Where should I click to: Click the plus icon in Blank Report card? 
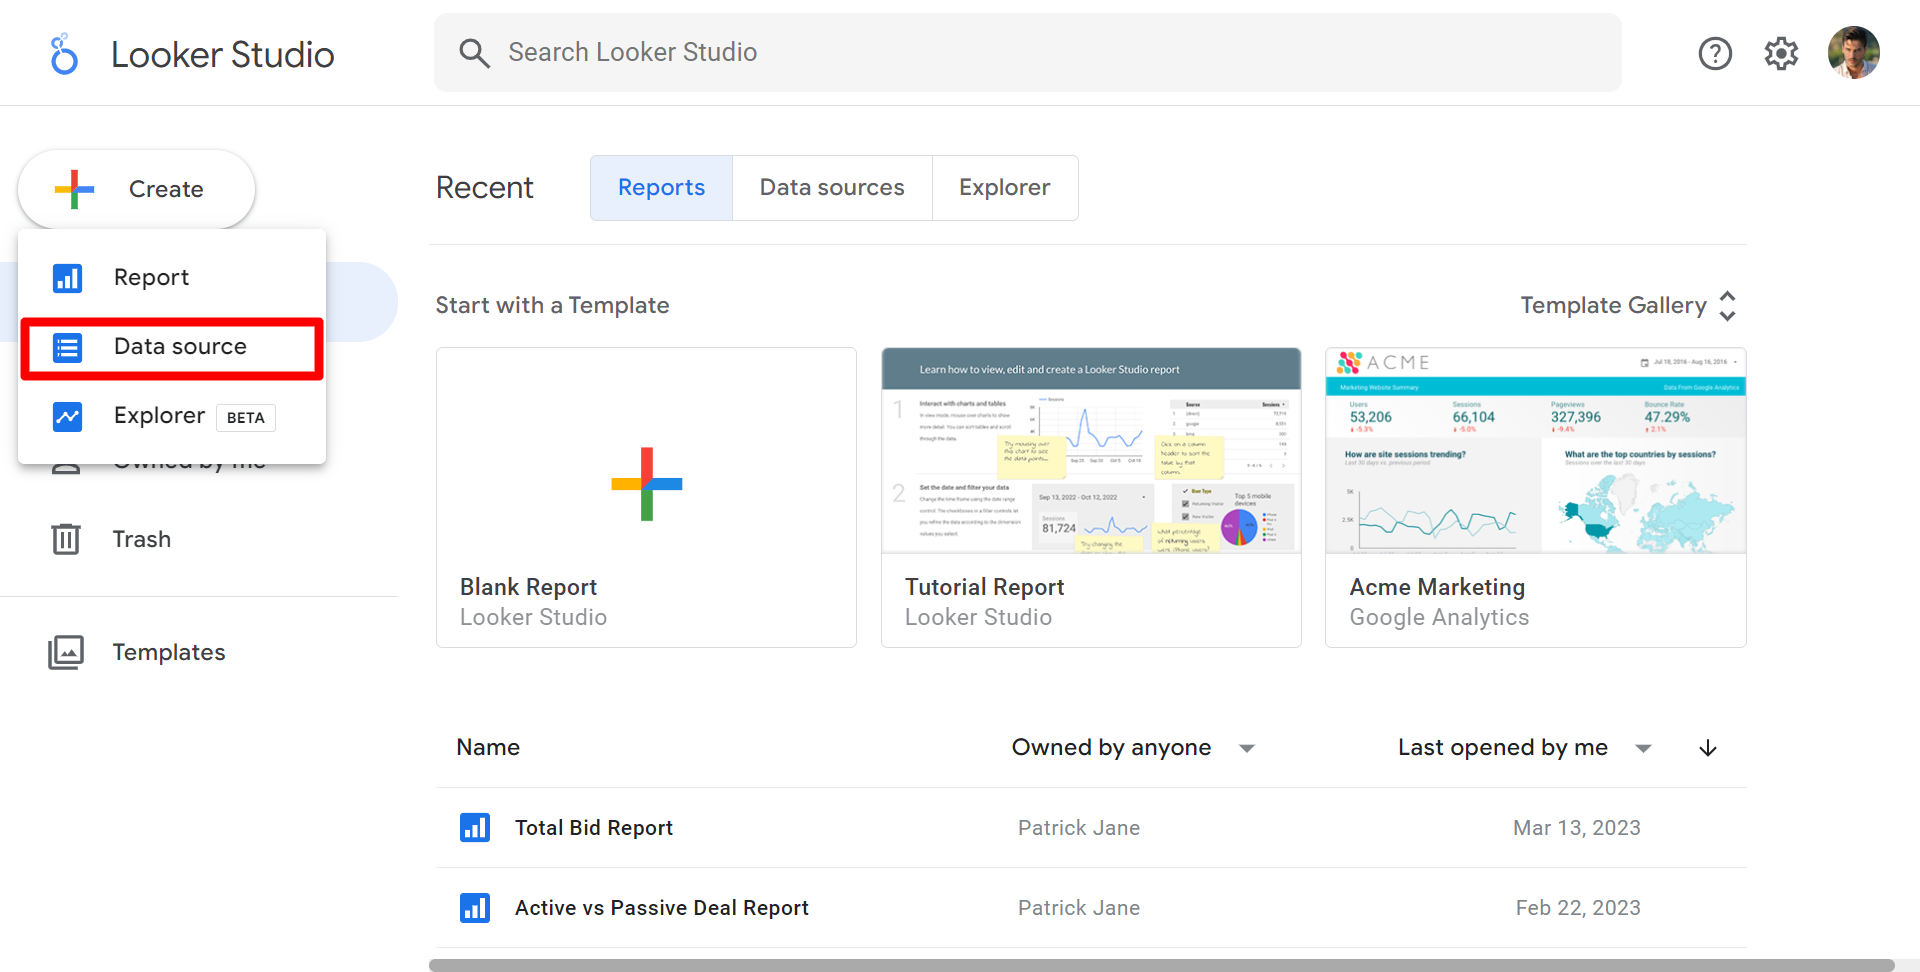[x=647, y=484]
